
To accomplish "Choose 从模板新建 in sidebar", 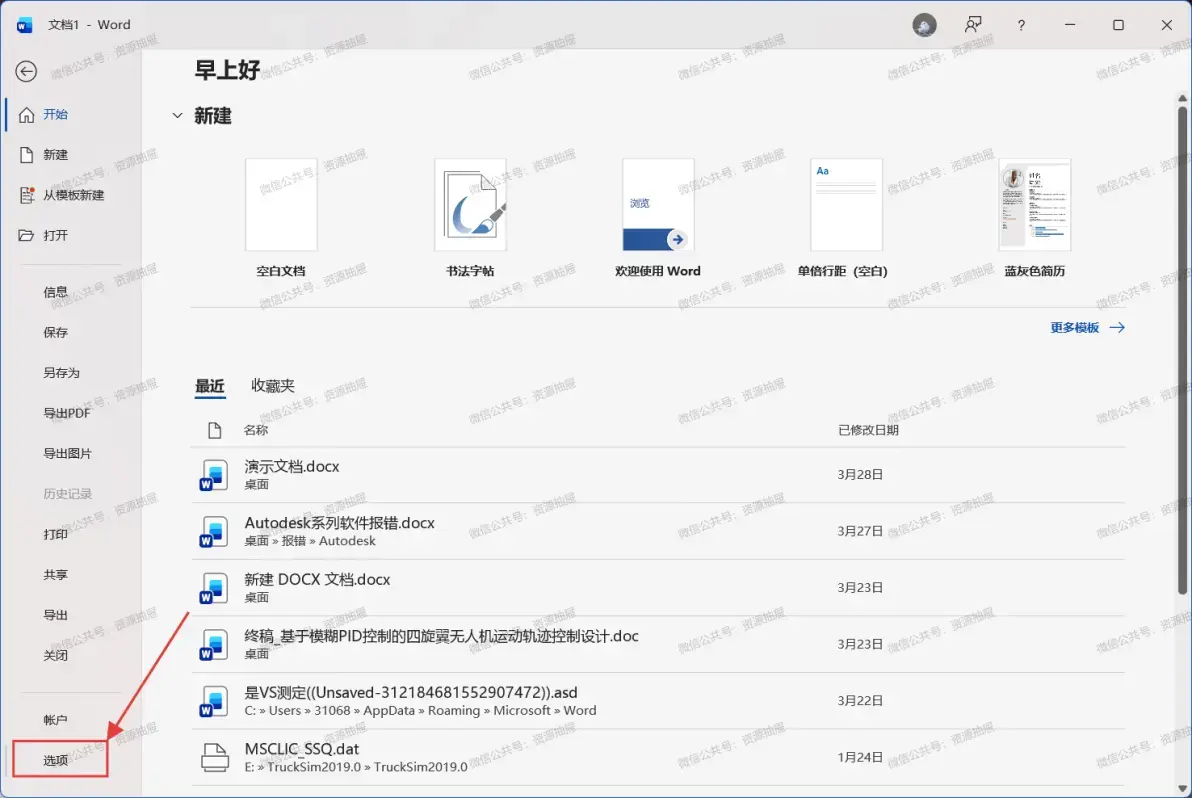I will tap(74, 195).
